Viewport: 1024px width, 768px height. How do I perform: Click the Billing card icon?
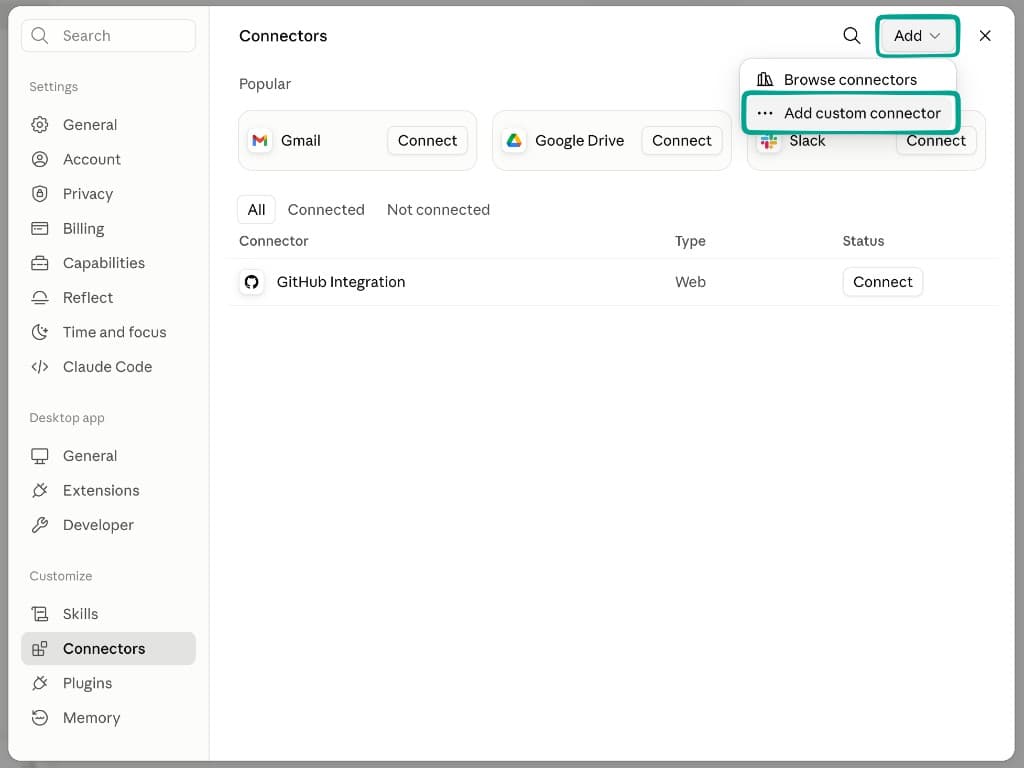point(40,229)
